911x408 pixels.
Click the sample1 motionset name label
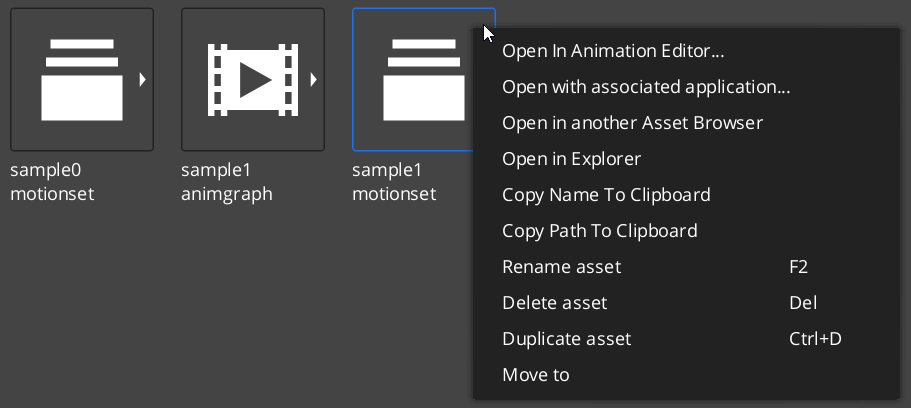(394, 182)
